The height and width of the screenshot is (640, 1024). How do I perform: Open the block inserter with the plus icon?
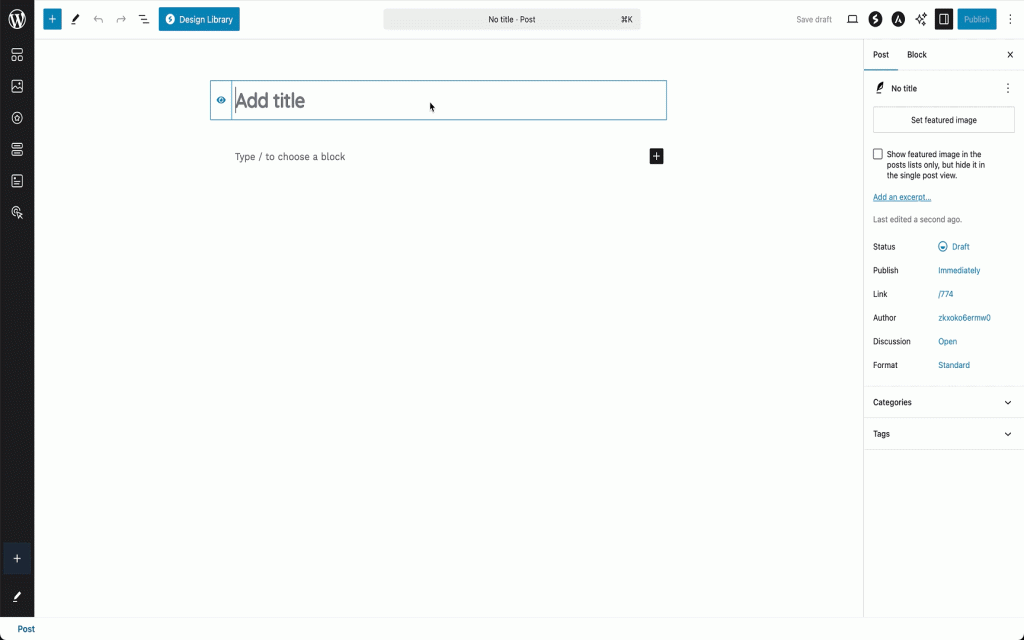(52, 18)
